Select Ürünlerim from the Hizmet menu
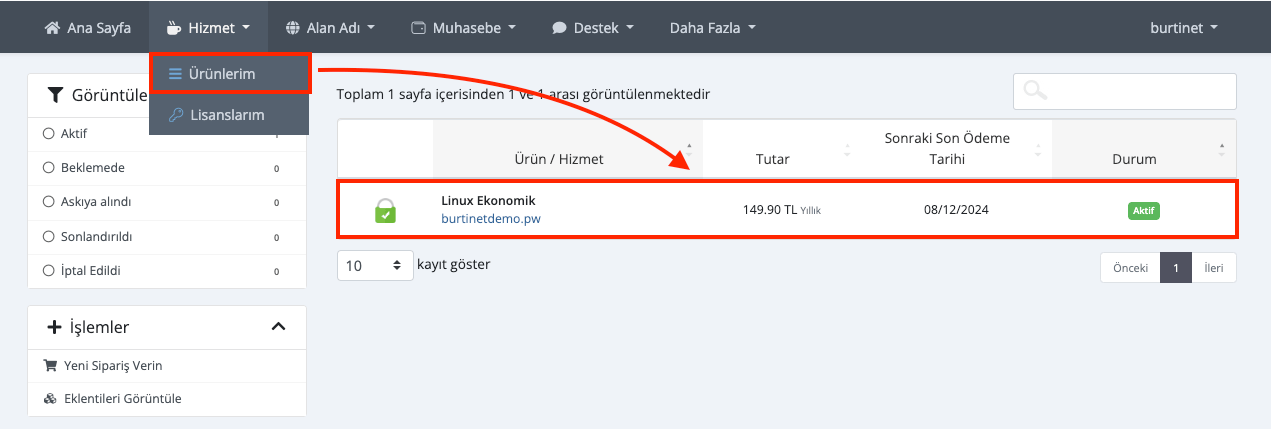1271x429 pixels. click(221, 74)
